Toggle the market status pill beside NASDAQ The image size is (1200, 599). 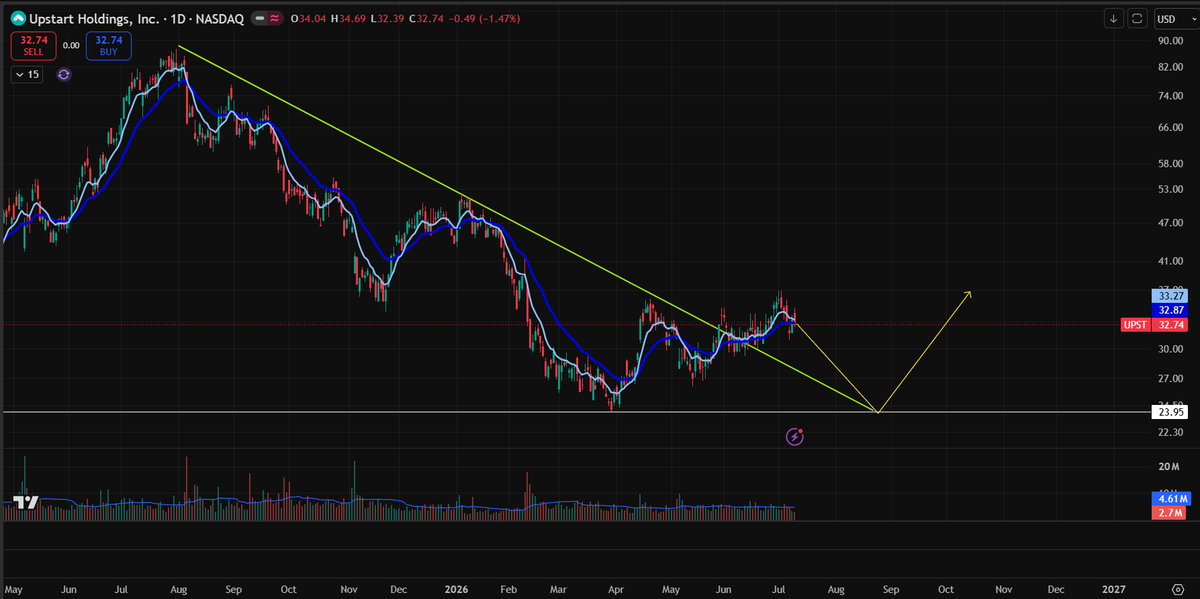coord(260,18)
